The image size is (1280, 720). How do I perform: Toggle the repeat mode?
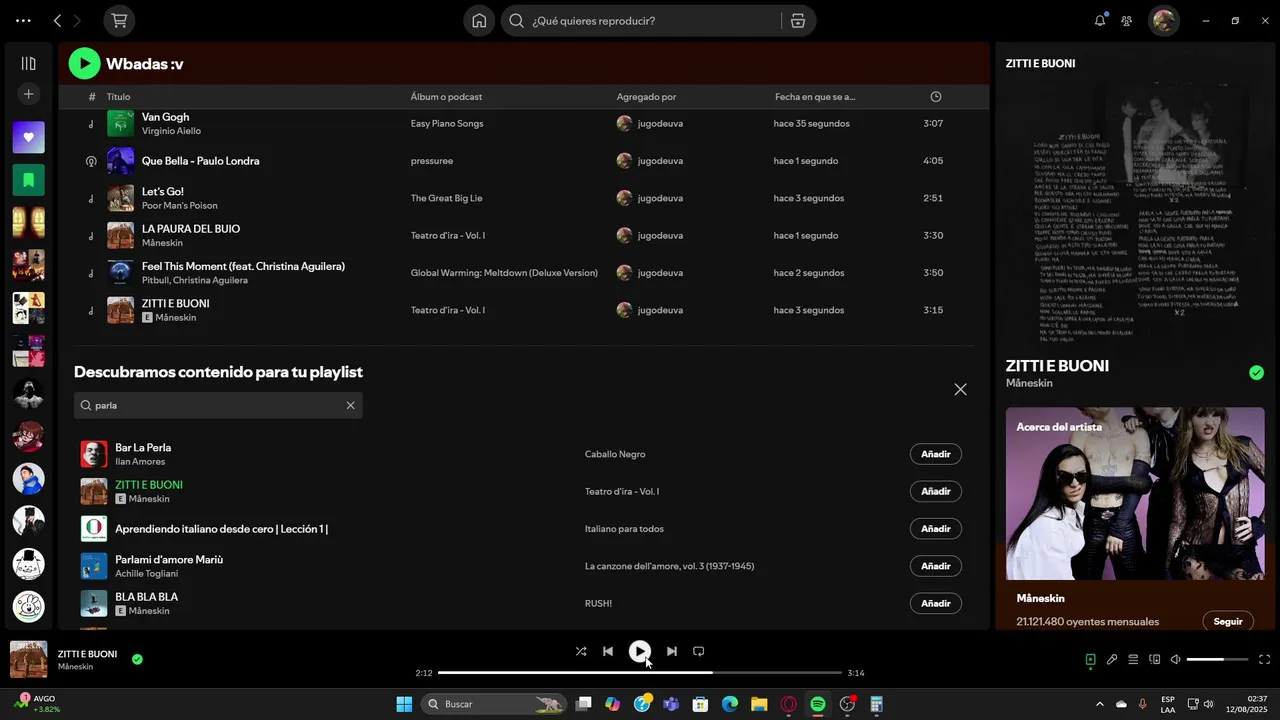(699, 651)
